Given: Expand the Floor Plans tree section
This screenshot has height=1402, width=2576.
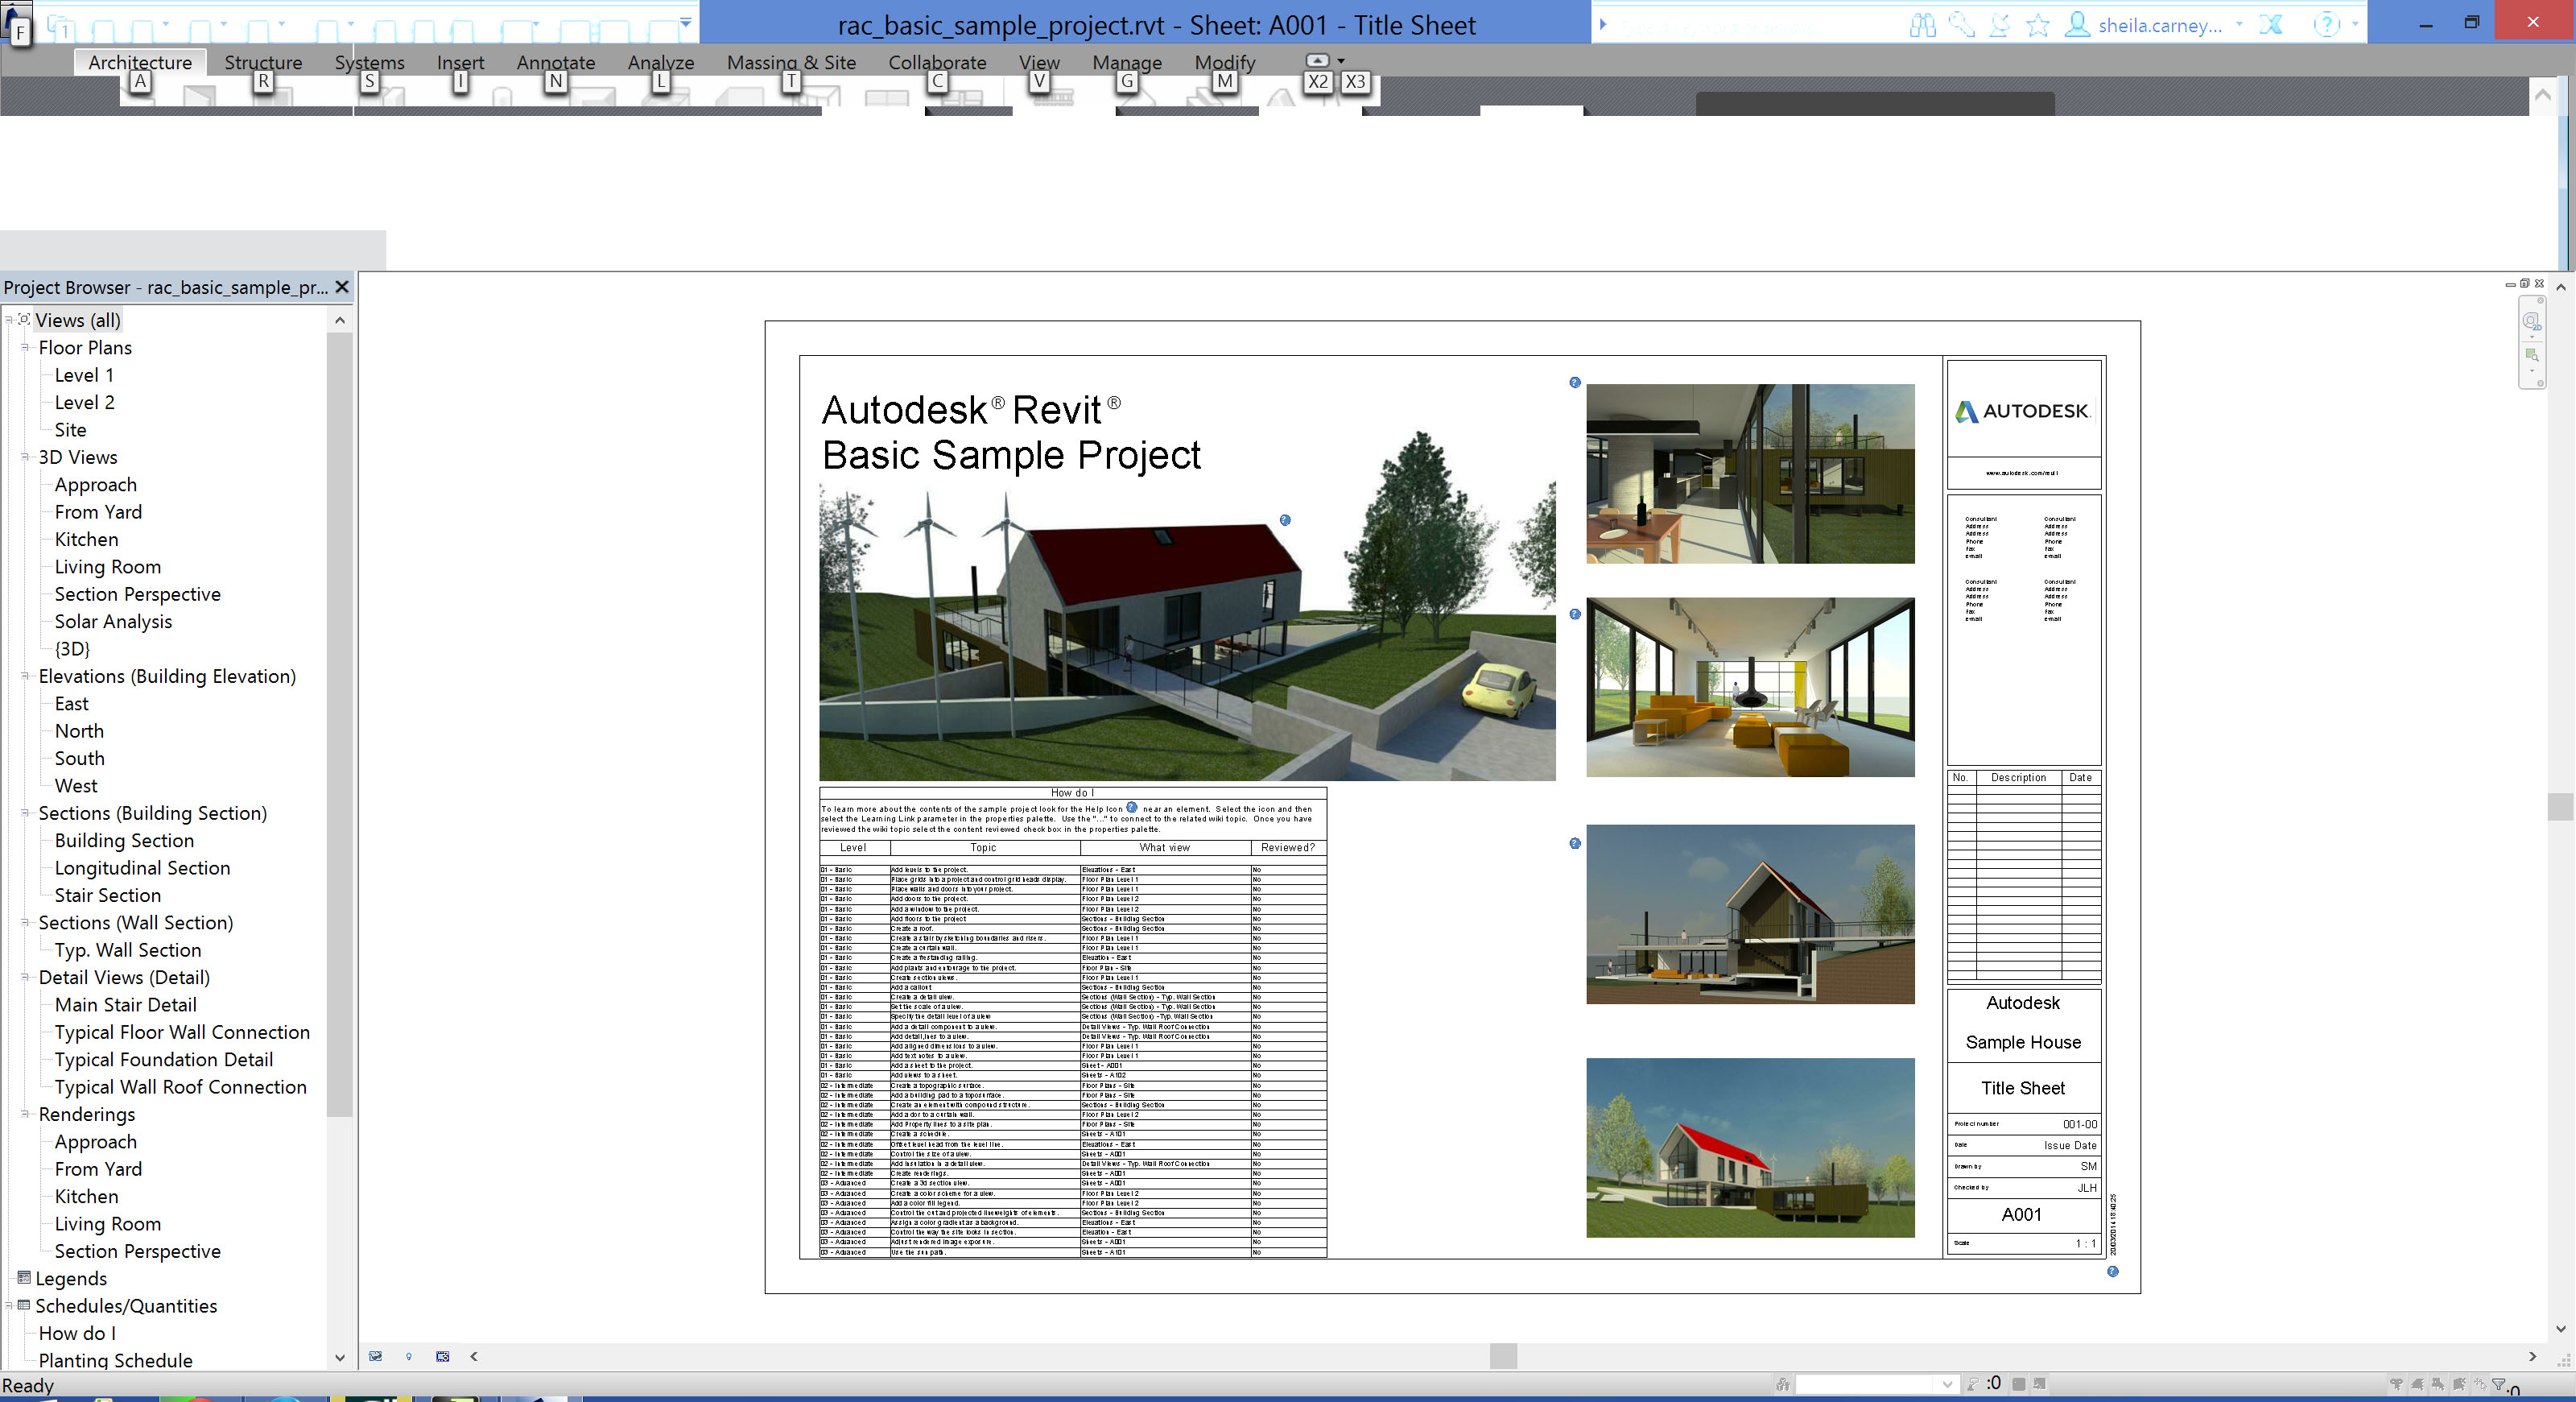Looking at the screenshot, I should tap(24, 347).
